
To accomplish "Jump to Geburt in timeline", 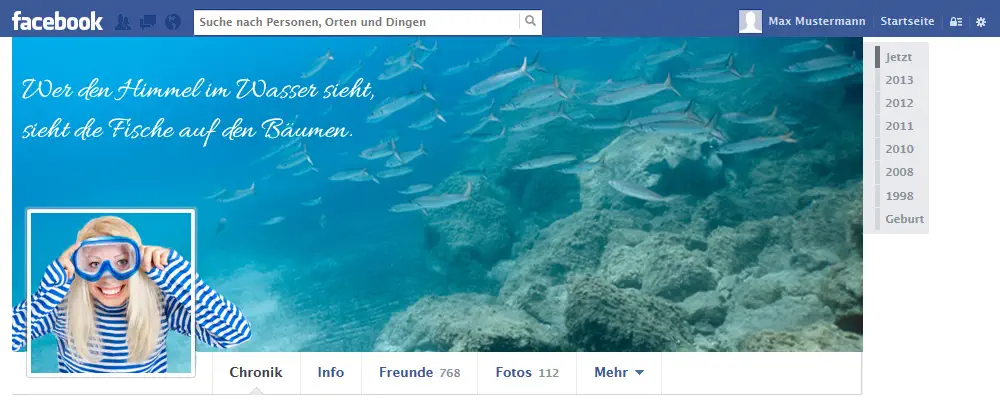I will point(904,219).
